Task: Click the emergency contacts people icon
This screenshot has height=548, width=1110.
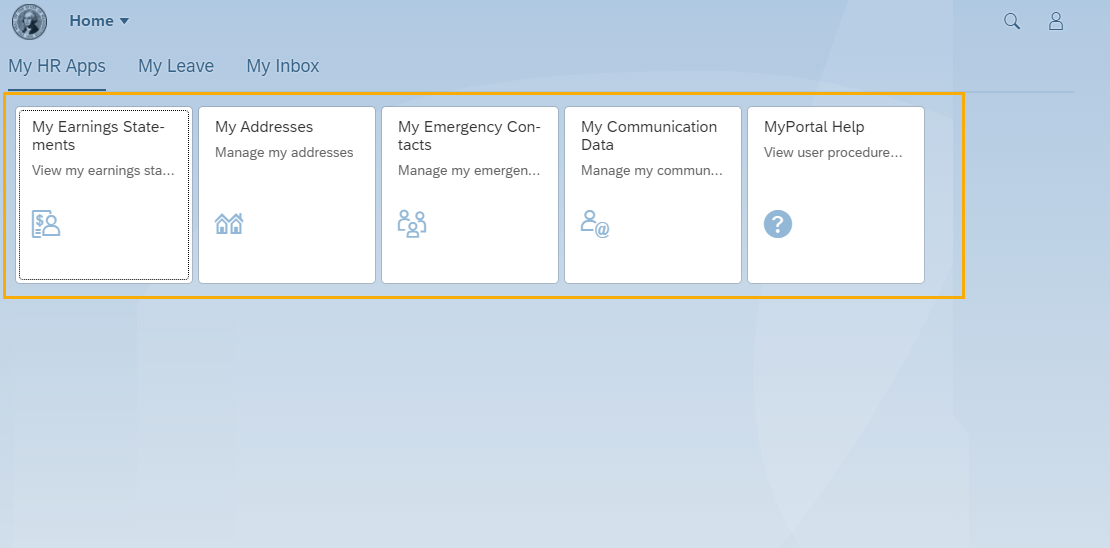Action: point(412,223)
